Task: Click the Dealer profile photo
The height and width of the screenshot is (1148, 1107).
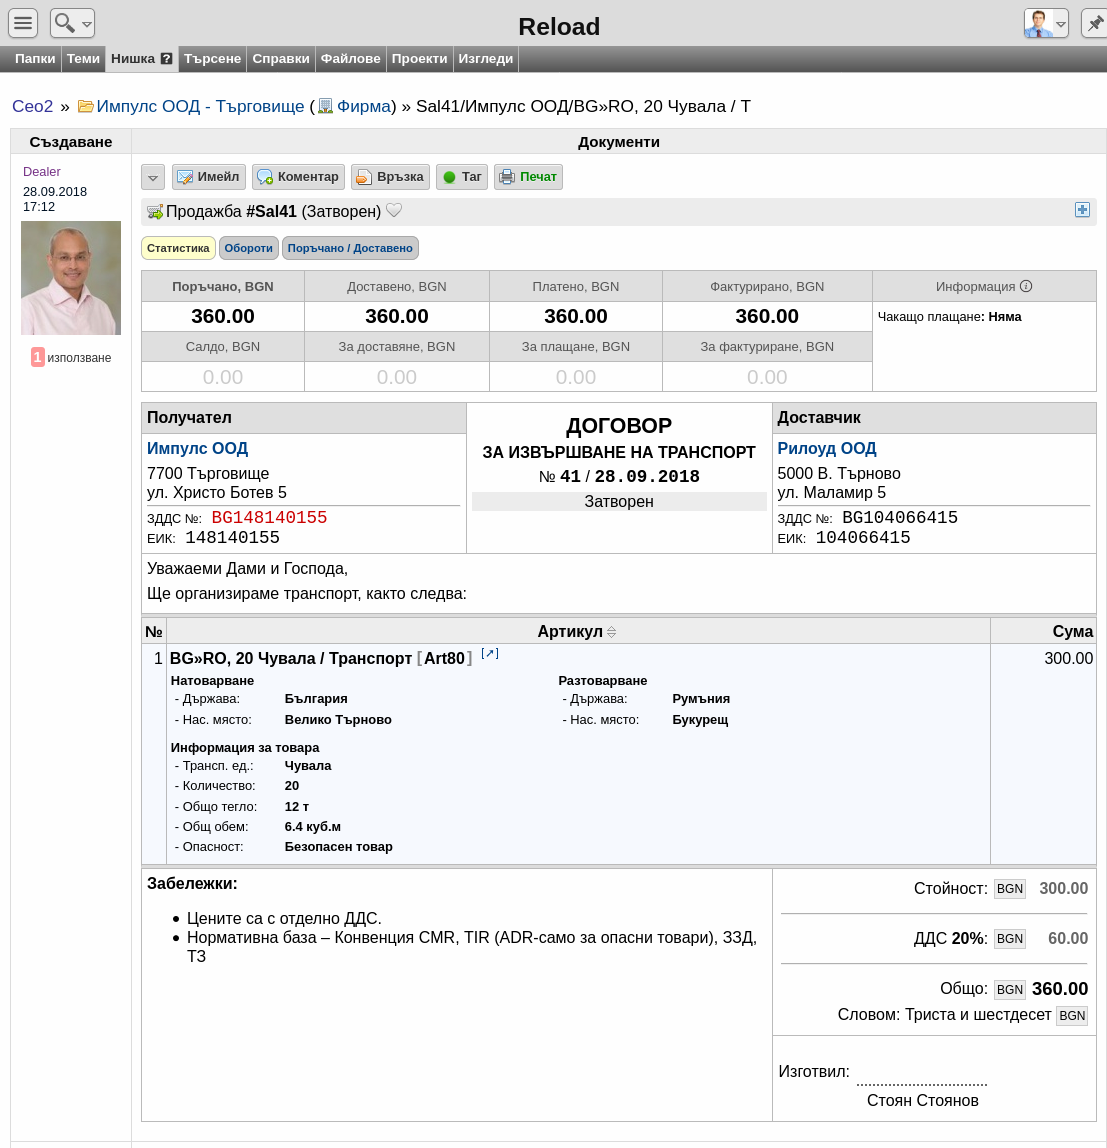Action: [x=71, y=278]
